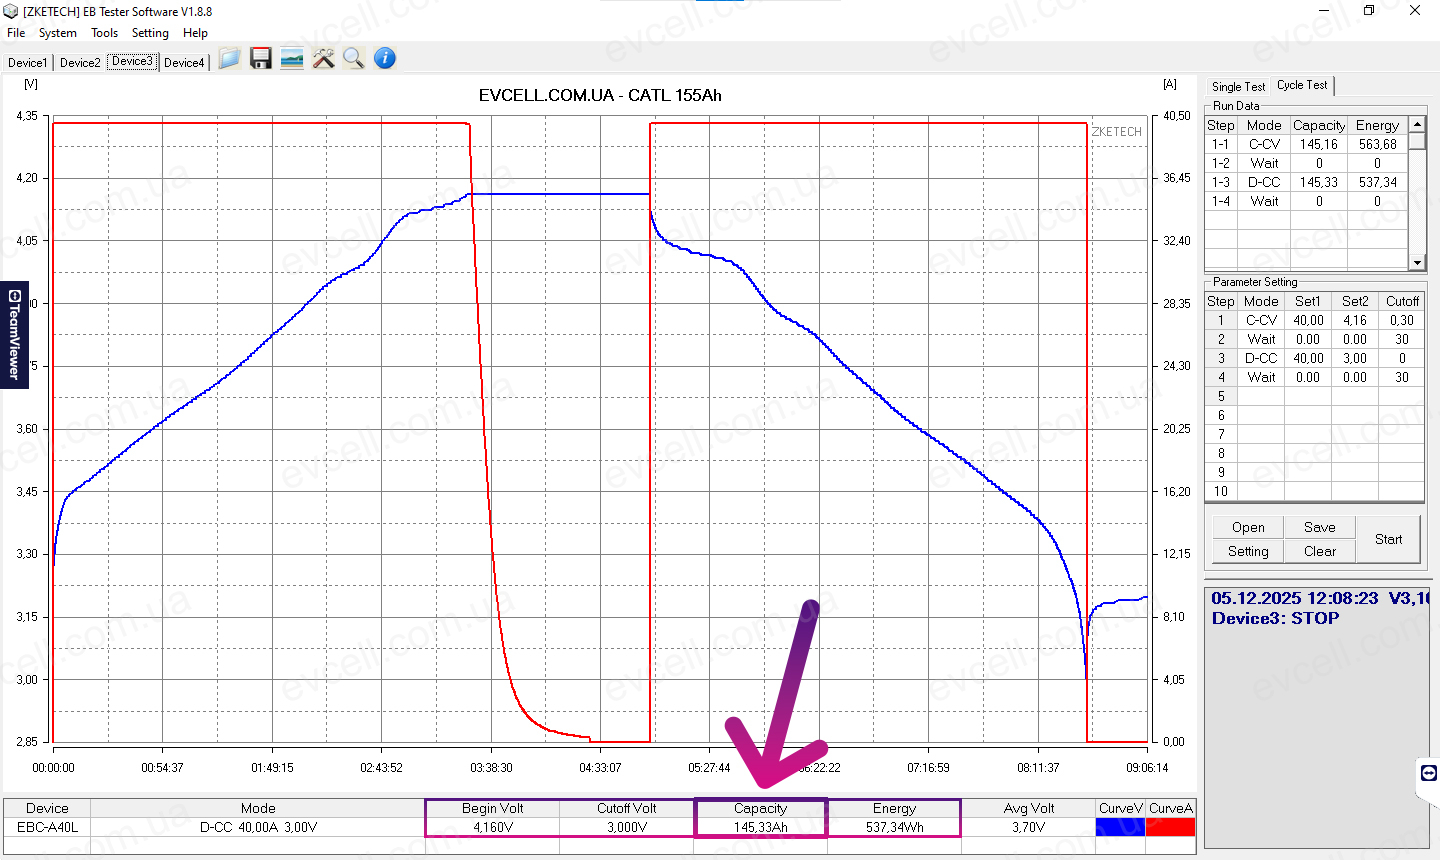The image size is (1440, 860).
Task: Clear the parameter settings with Clear button
Action: click(1318, 551)
